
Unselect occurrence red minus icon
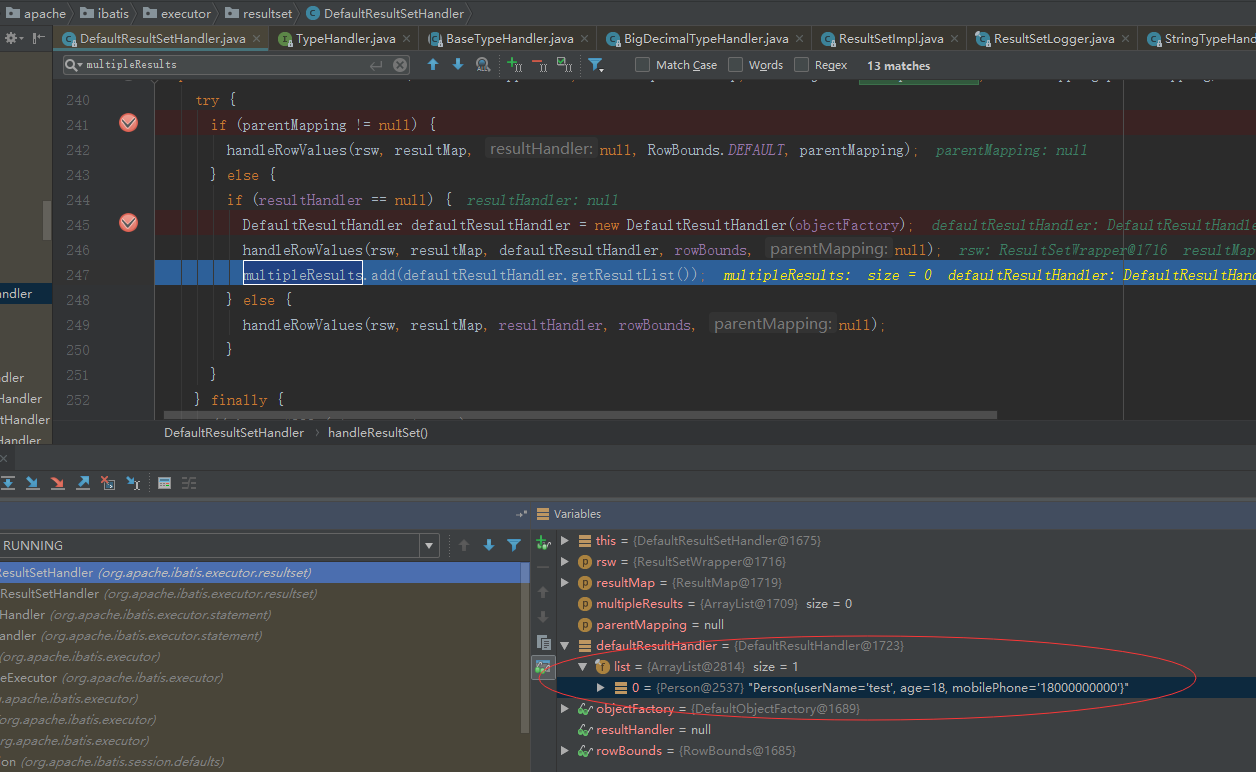540,64
